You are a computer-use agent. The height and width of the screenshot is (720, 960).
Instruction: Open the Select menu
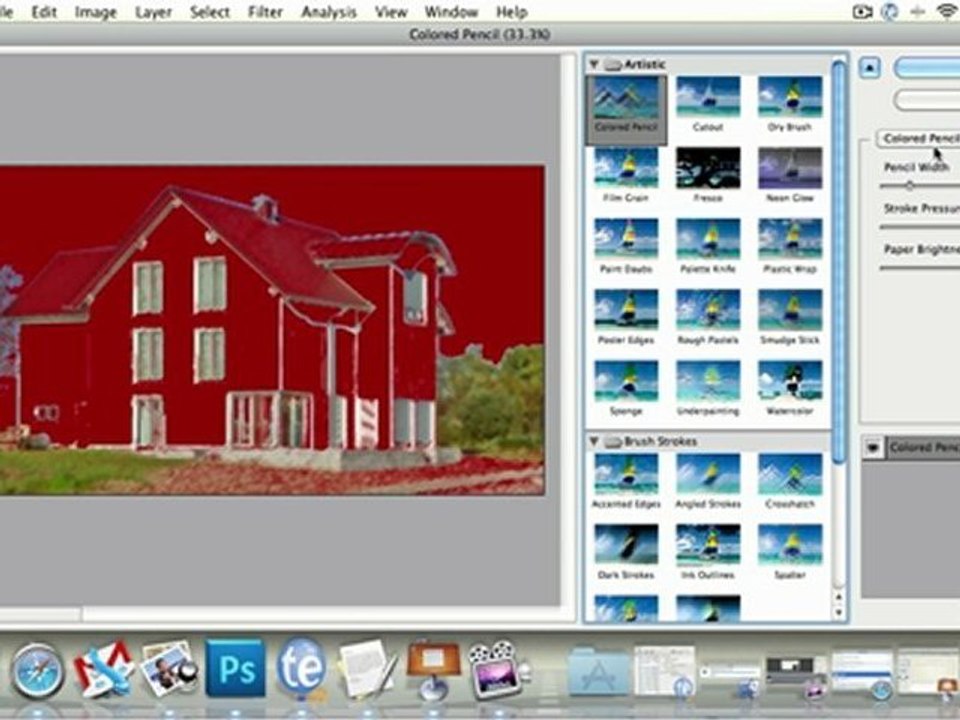tap(210, 12)
